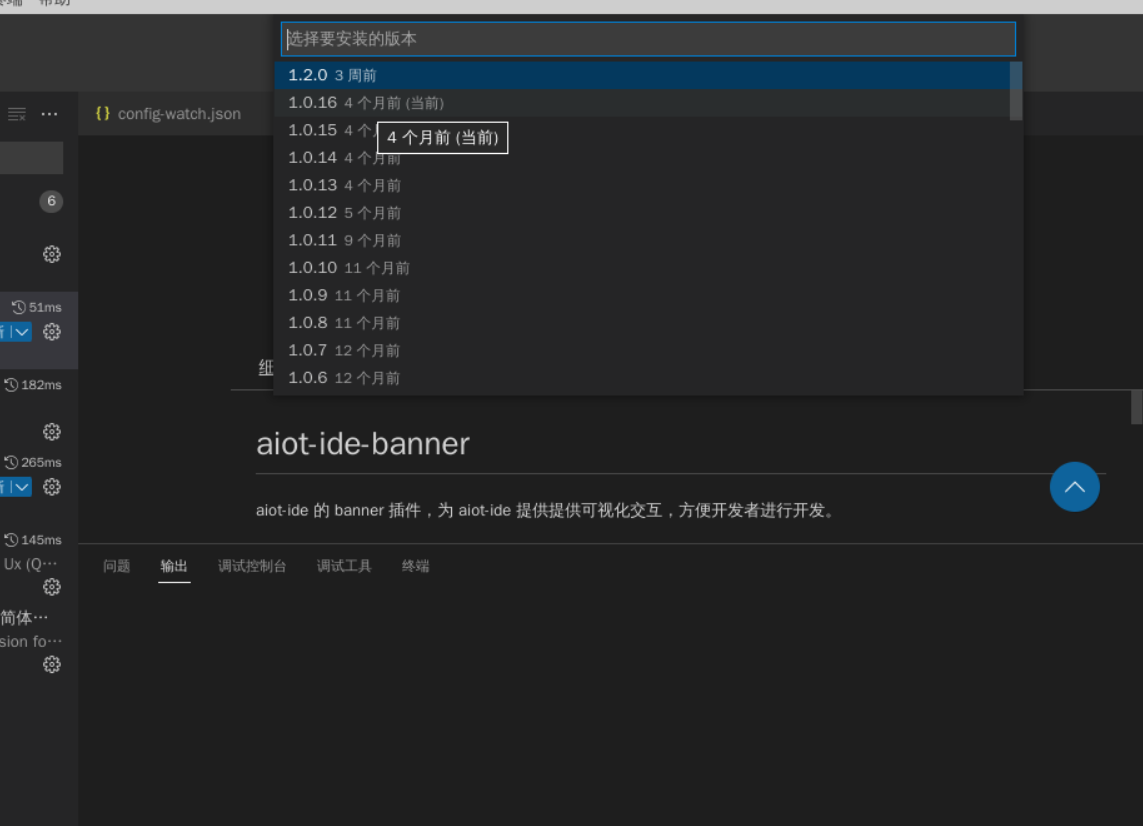Switch to the 调试工具 panel tab

click(x=344, y=566)
